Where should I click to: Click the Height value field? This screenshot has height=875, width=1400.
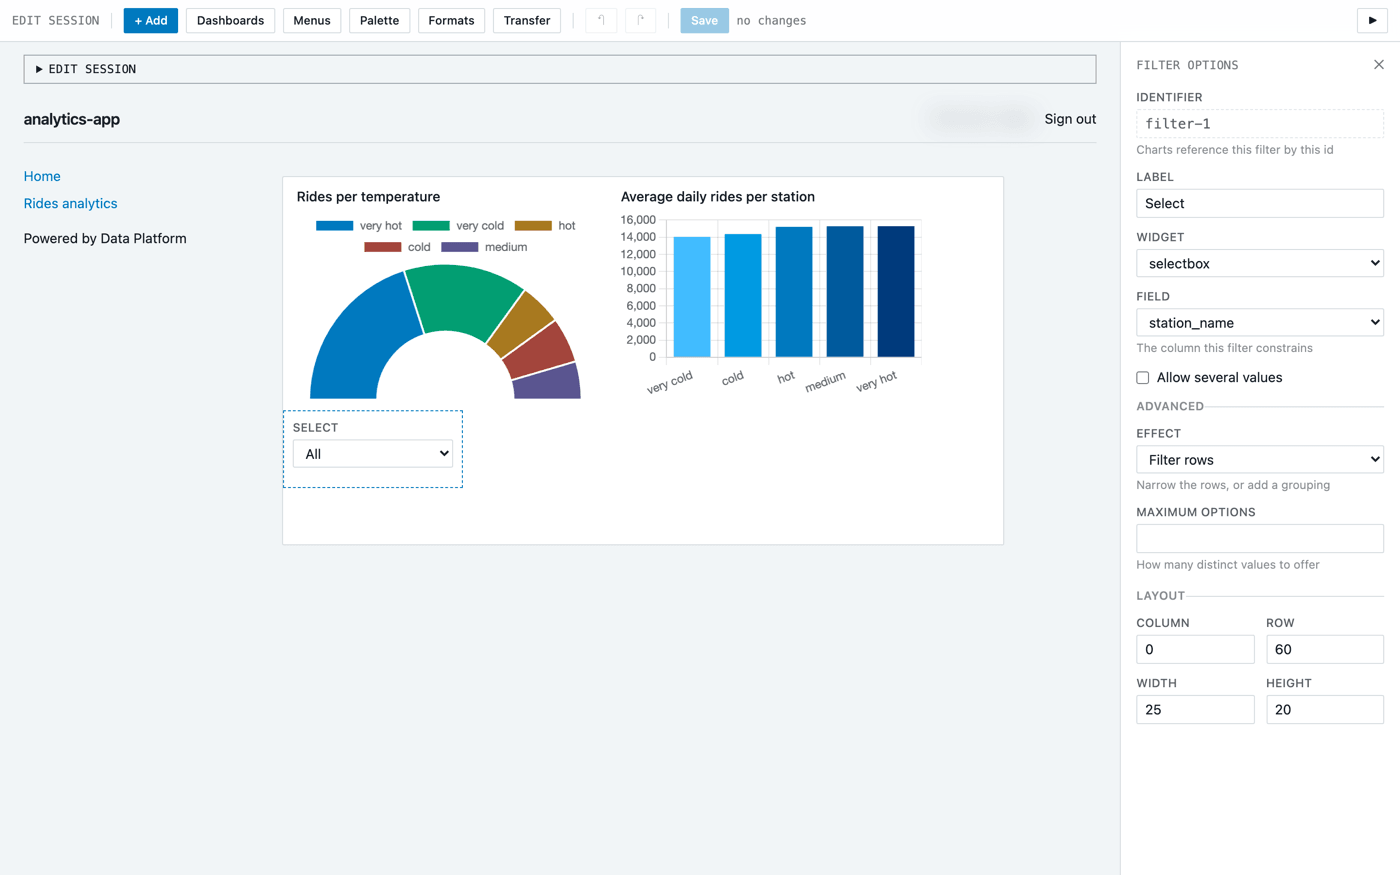coord(1325,709)
